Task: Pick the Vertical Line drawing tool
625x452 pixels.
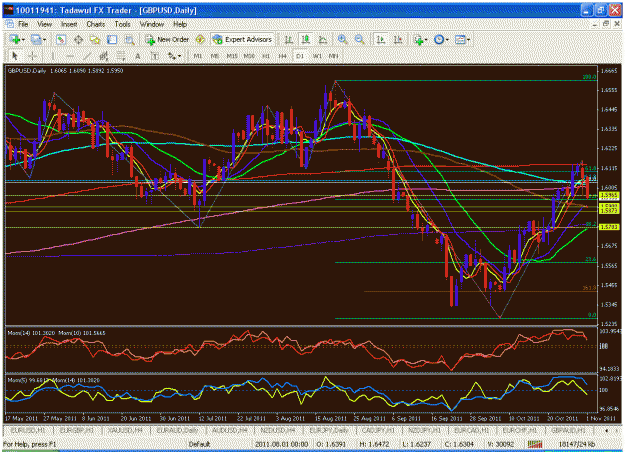Action: [52, 56]
